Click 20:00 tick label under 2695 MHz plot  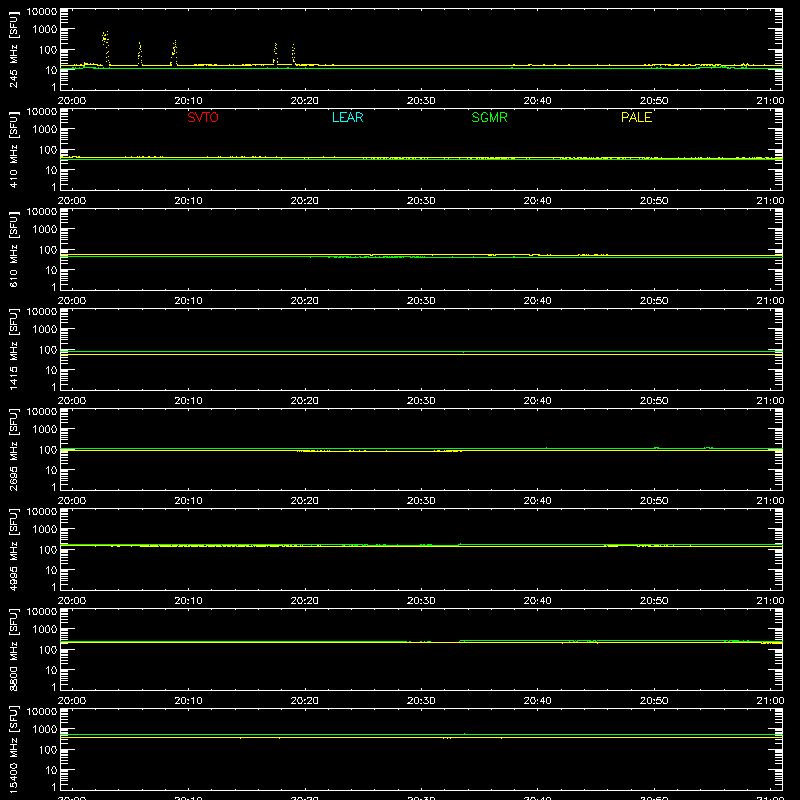(71, 501)
